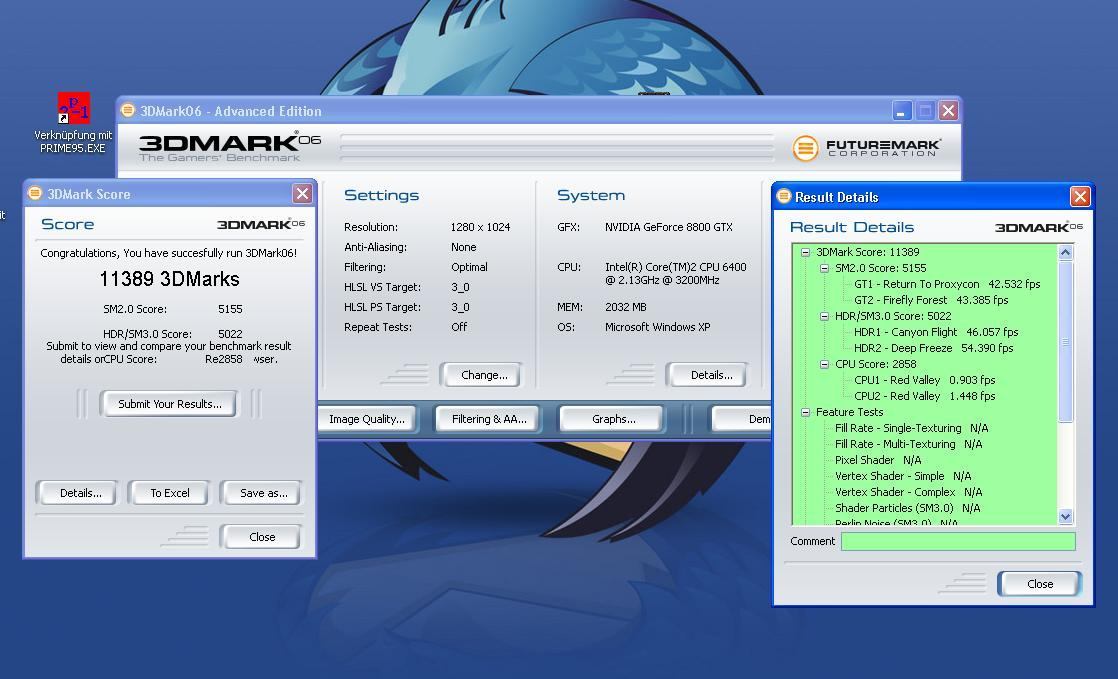Click the Futuremark Corporation logo
This screenshot has width=1118, height=679.
pos(867,148)
